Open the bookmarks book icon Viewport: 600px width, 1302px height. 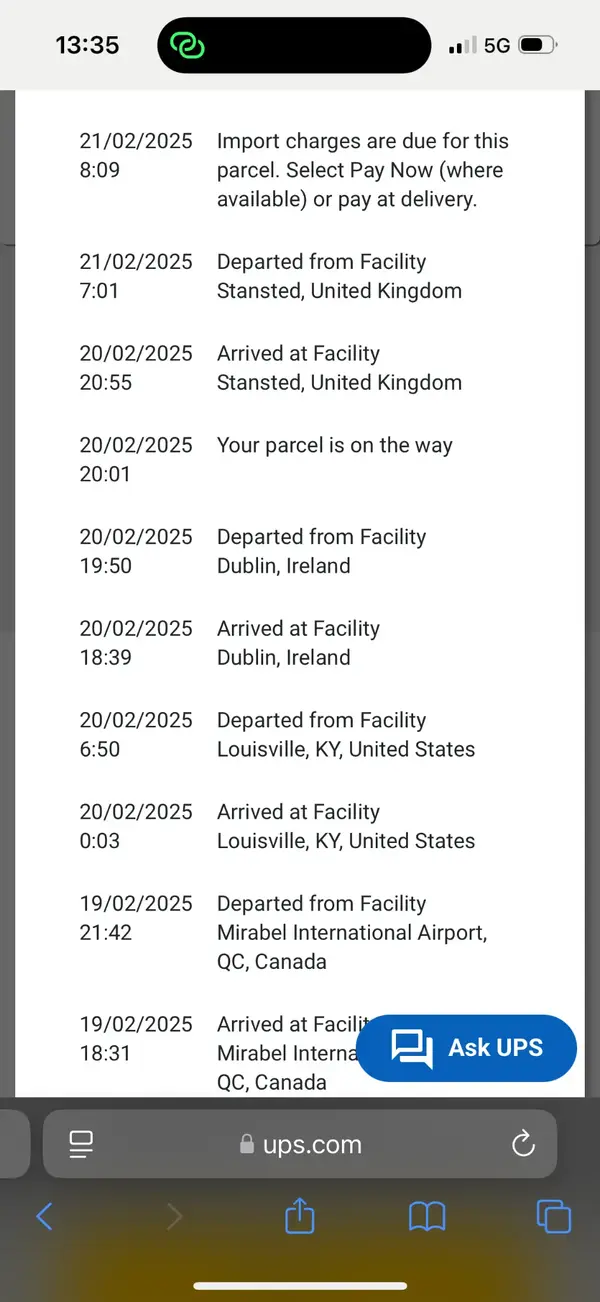(427, 1217)
